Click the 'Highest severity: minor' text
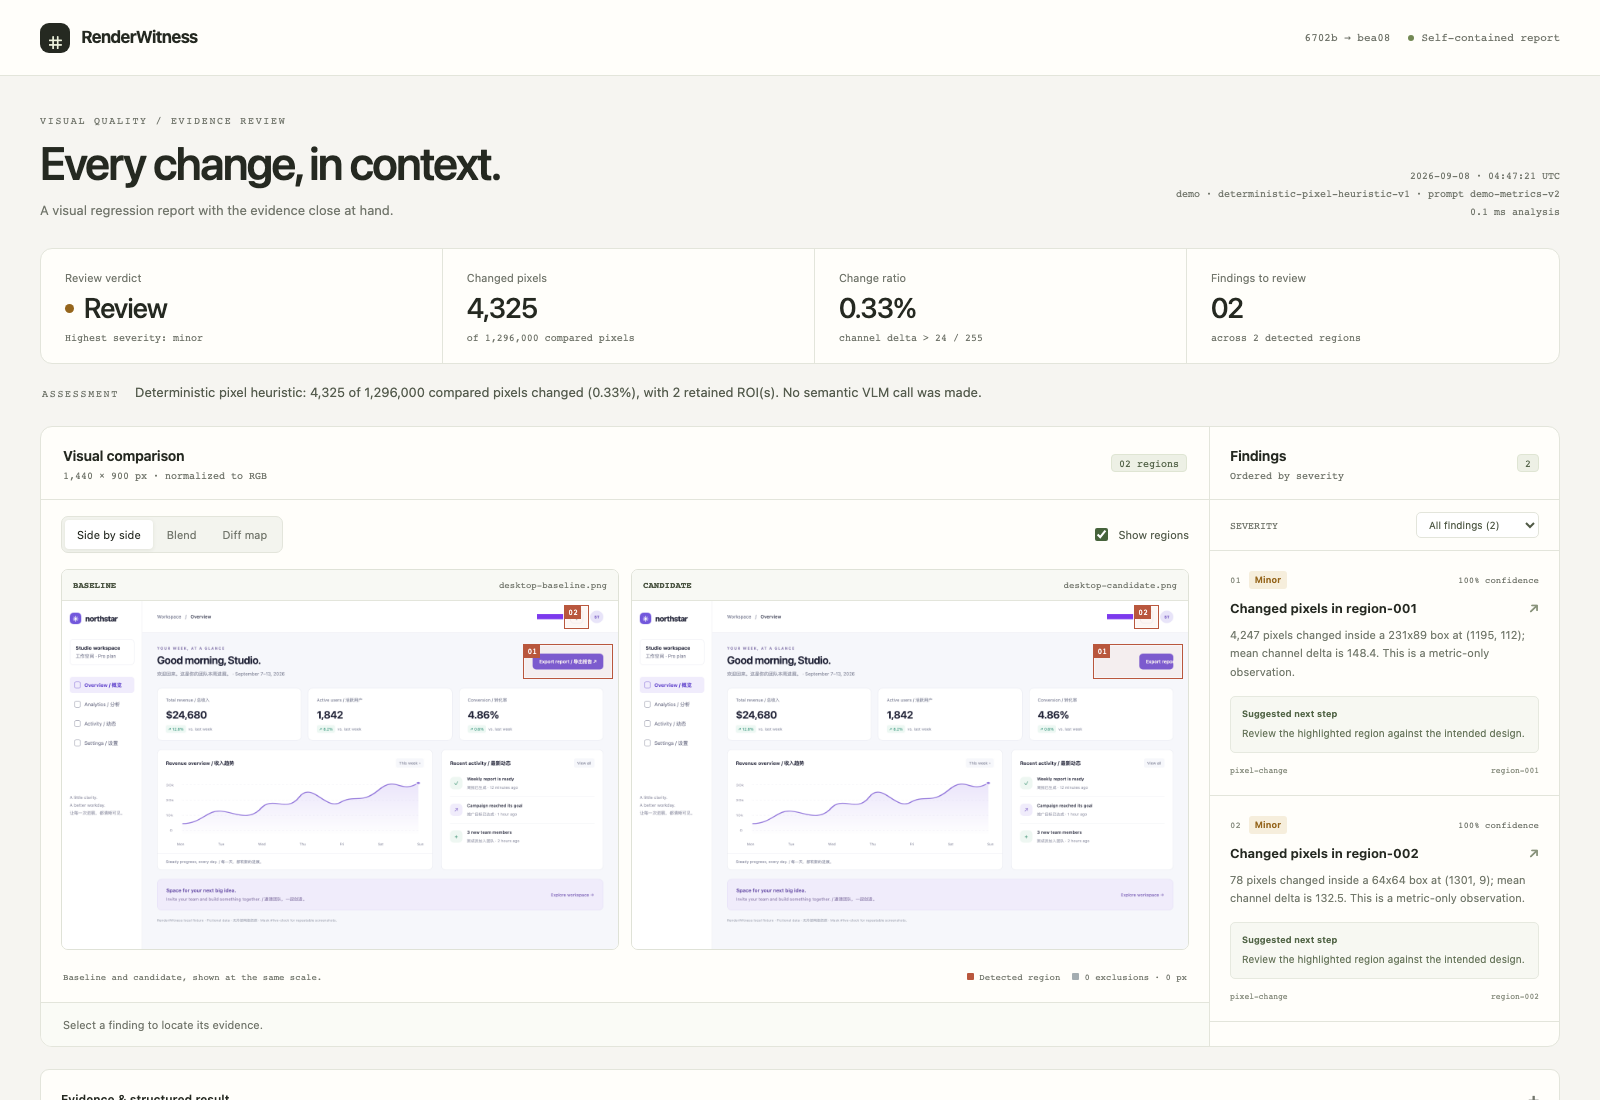Screen dimensions: 1600x1100 [x=134, y=338]
